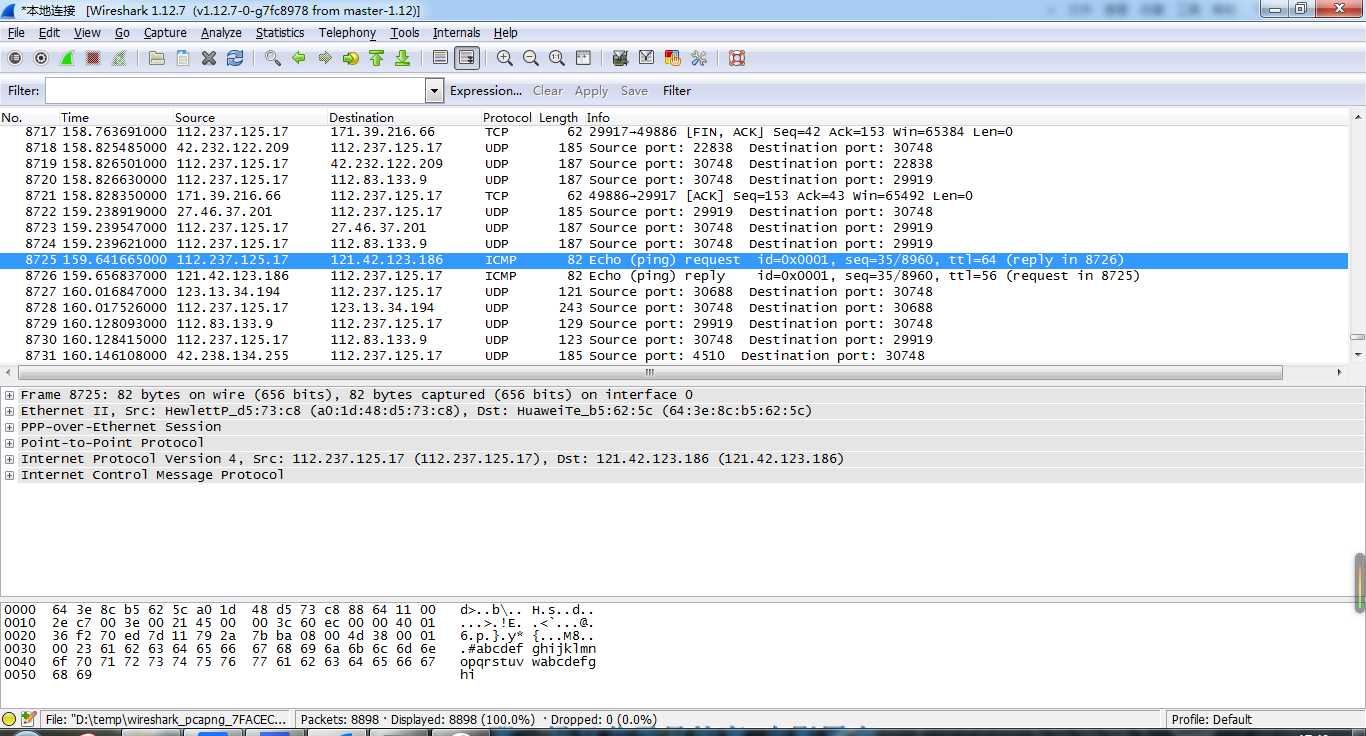Select packet 8731 UDP port 4510 row
The image size is (1366, 736).
pos(675,356)
